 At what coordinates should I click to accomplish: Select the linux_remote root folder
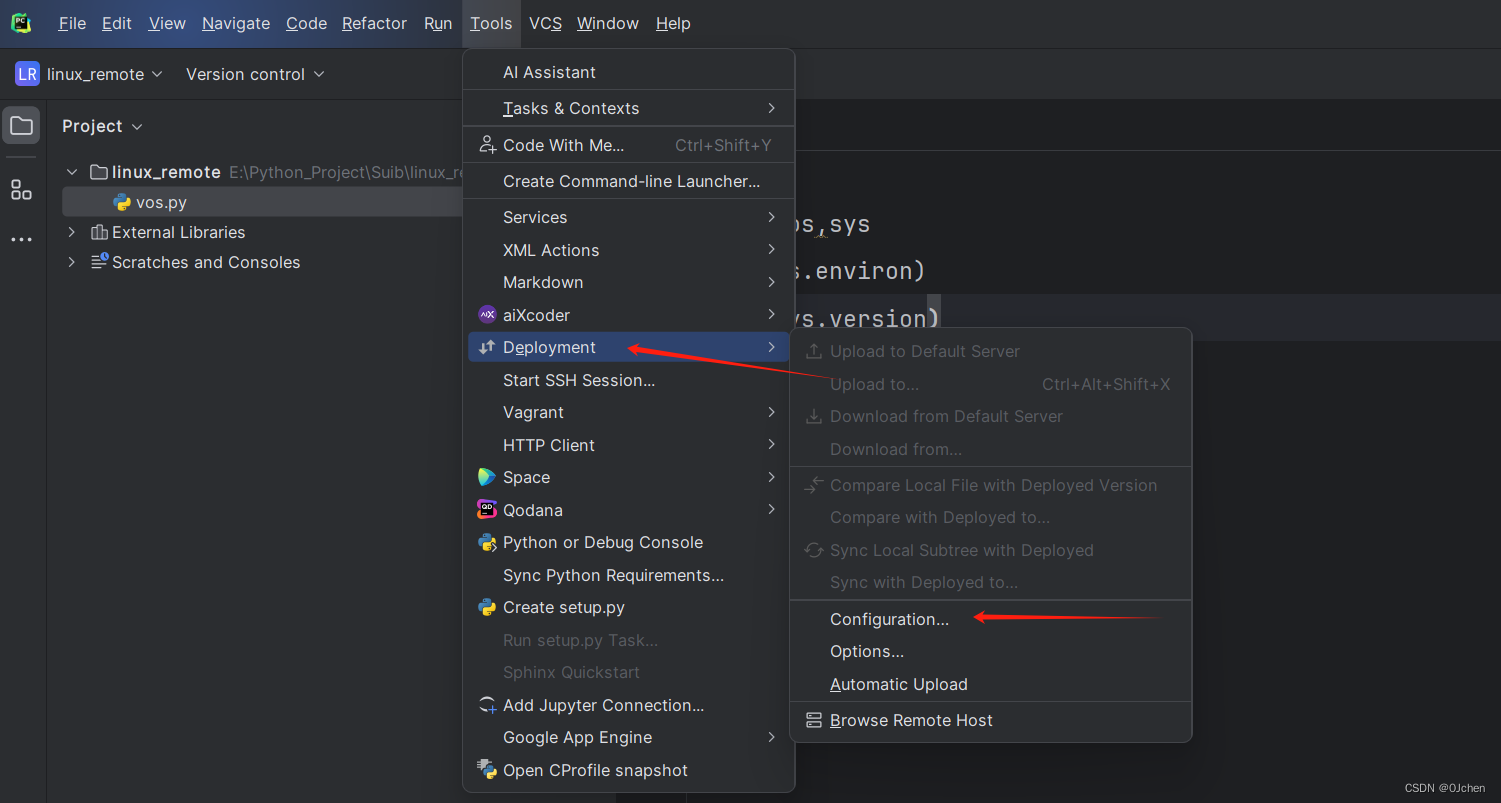pyautogui.click(x=264, y=172)
